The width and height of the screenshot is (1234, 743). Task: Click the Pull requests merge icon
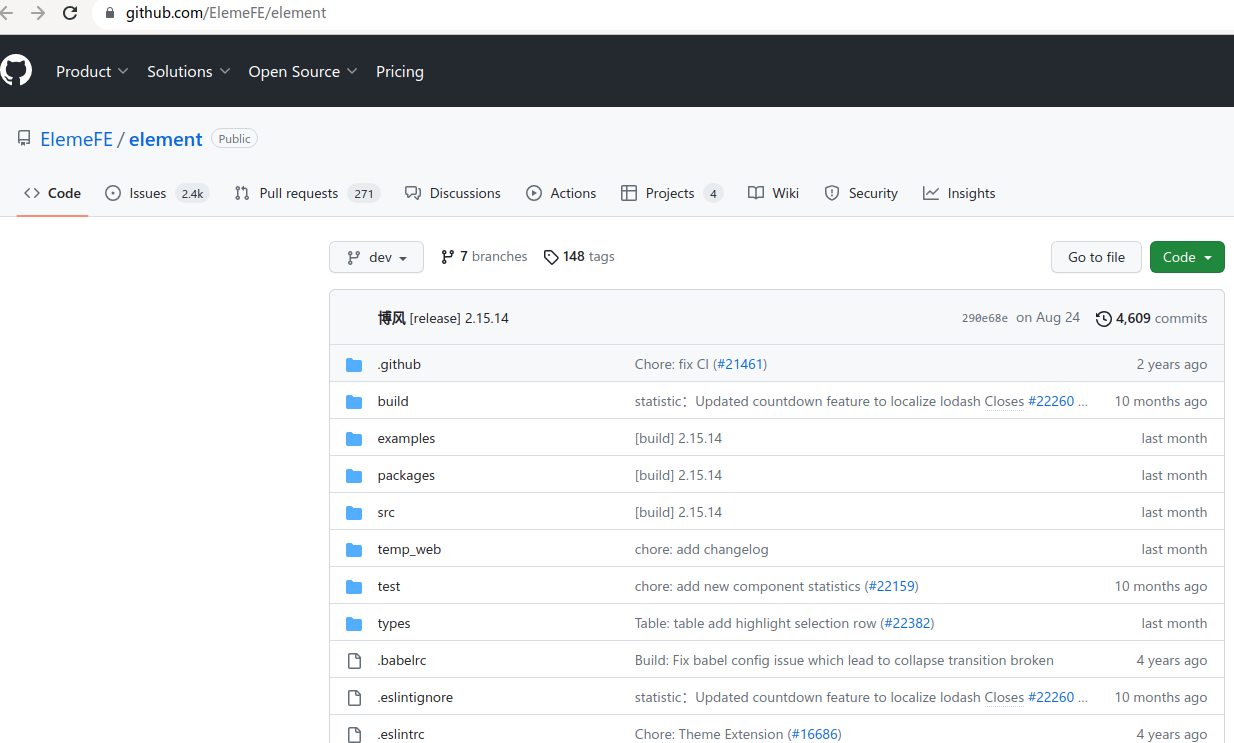(x=241, y=192)
